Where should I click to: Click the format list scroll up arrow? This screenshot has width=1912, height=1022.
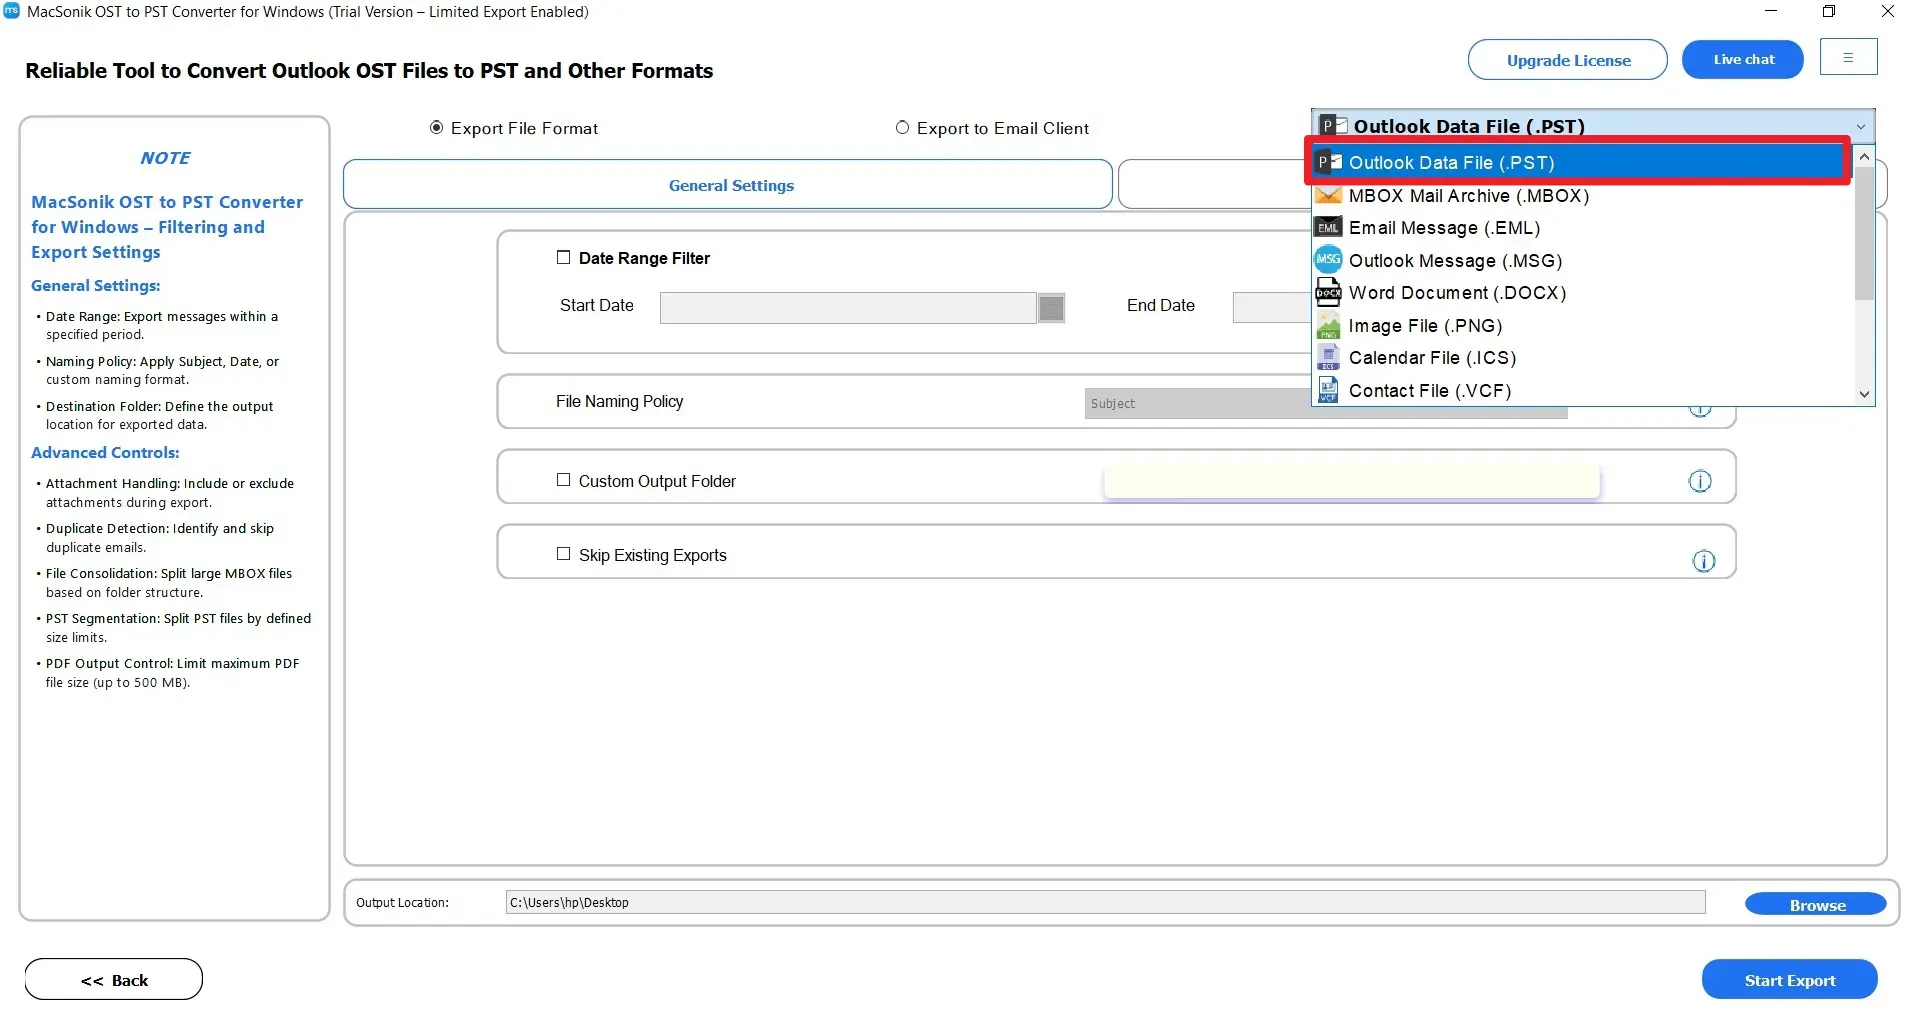1864,158
